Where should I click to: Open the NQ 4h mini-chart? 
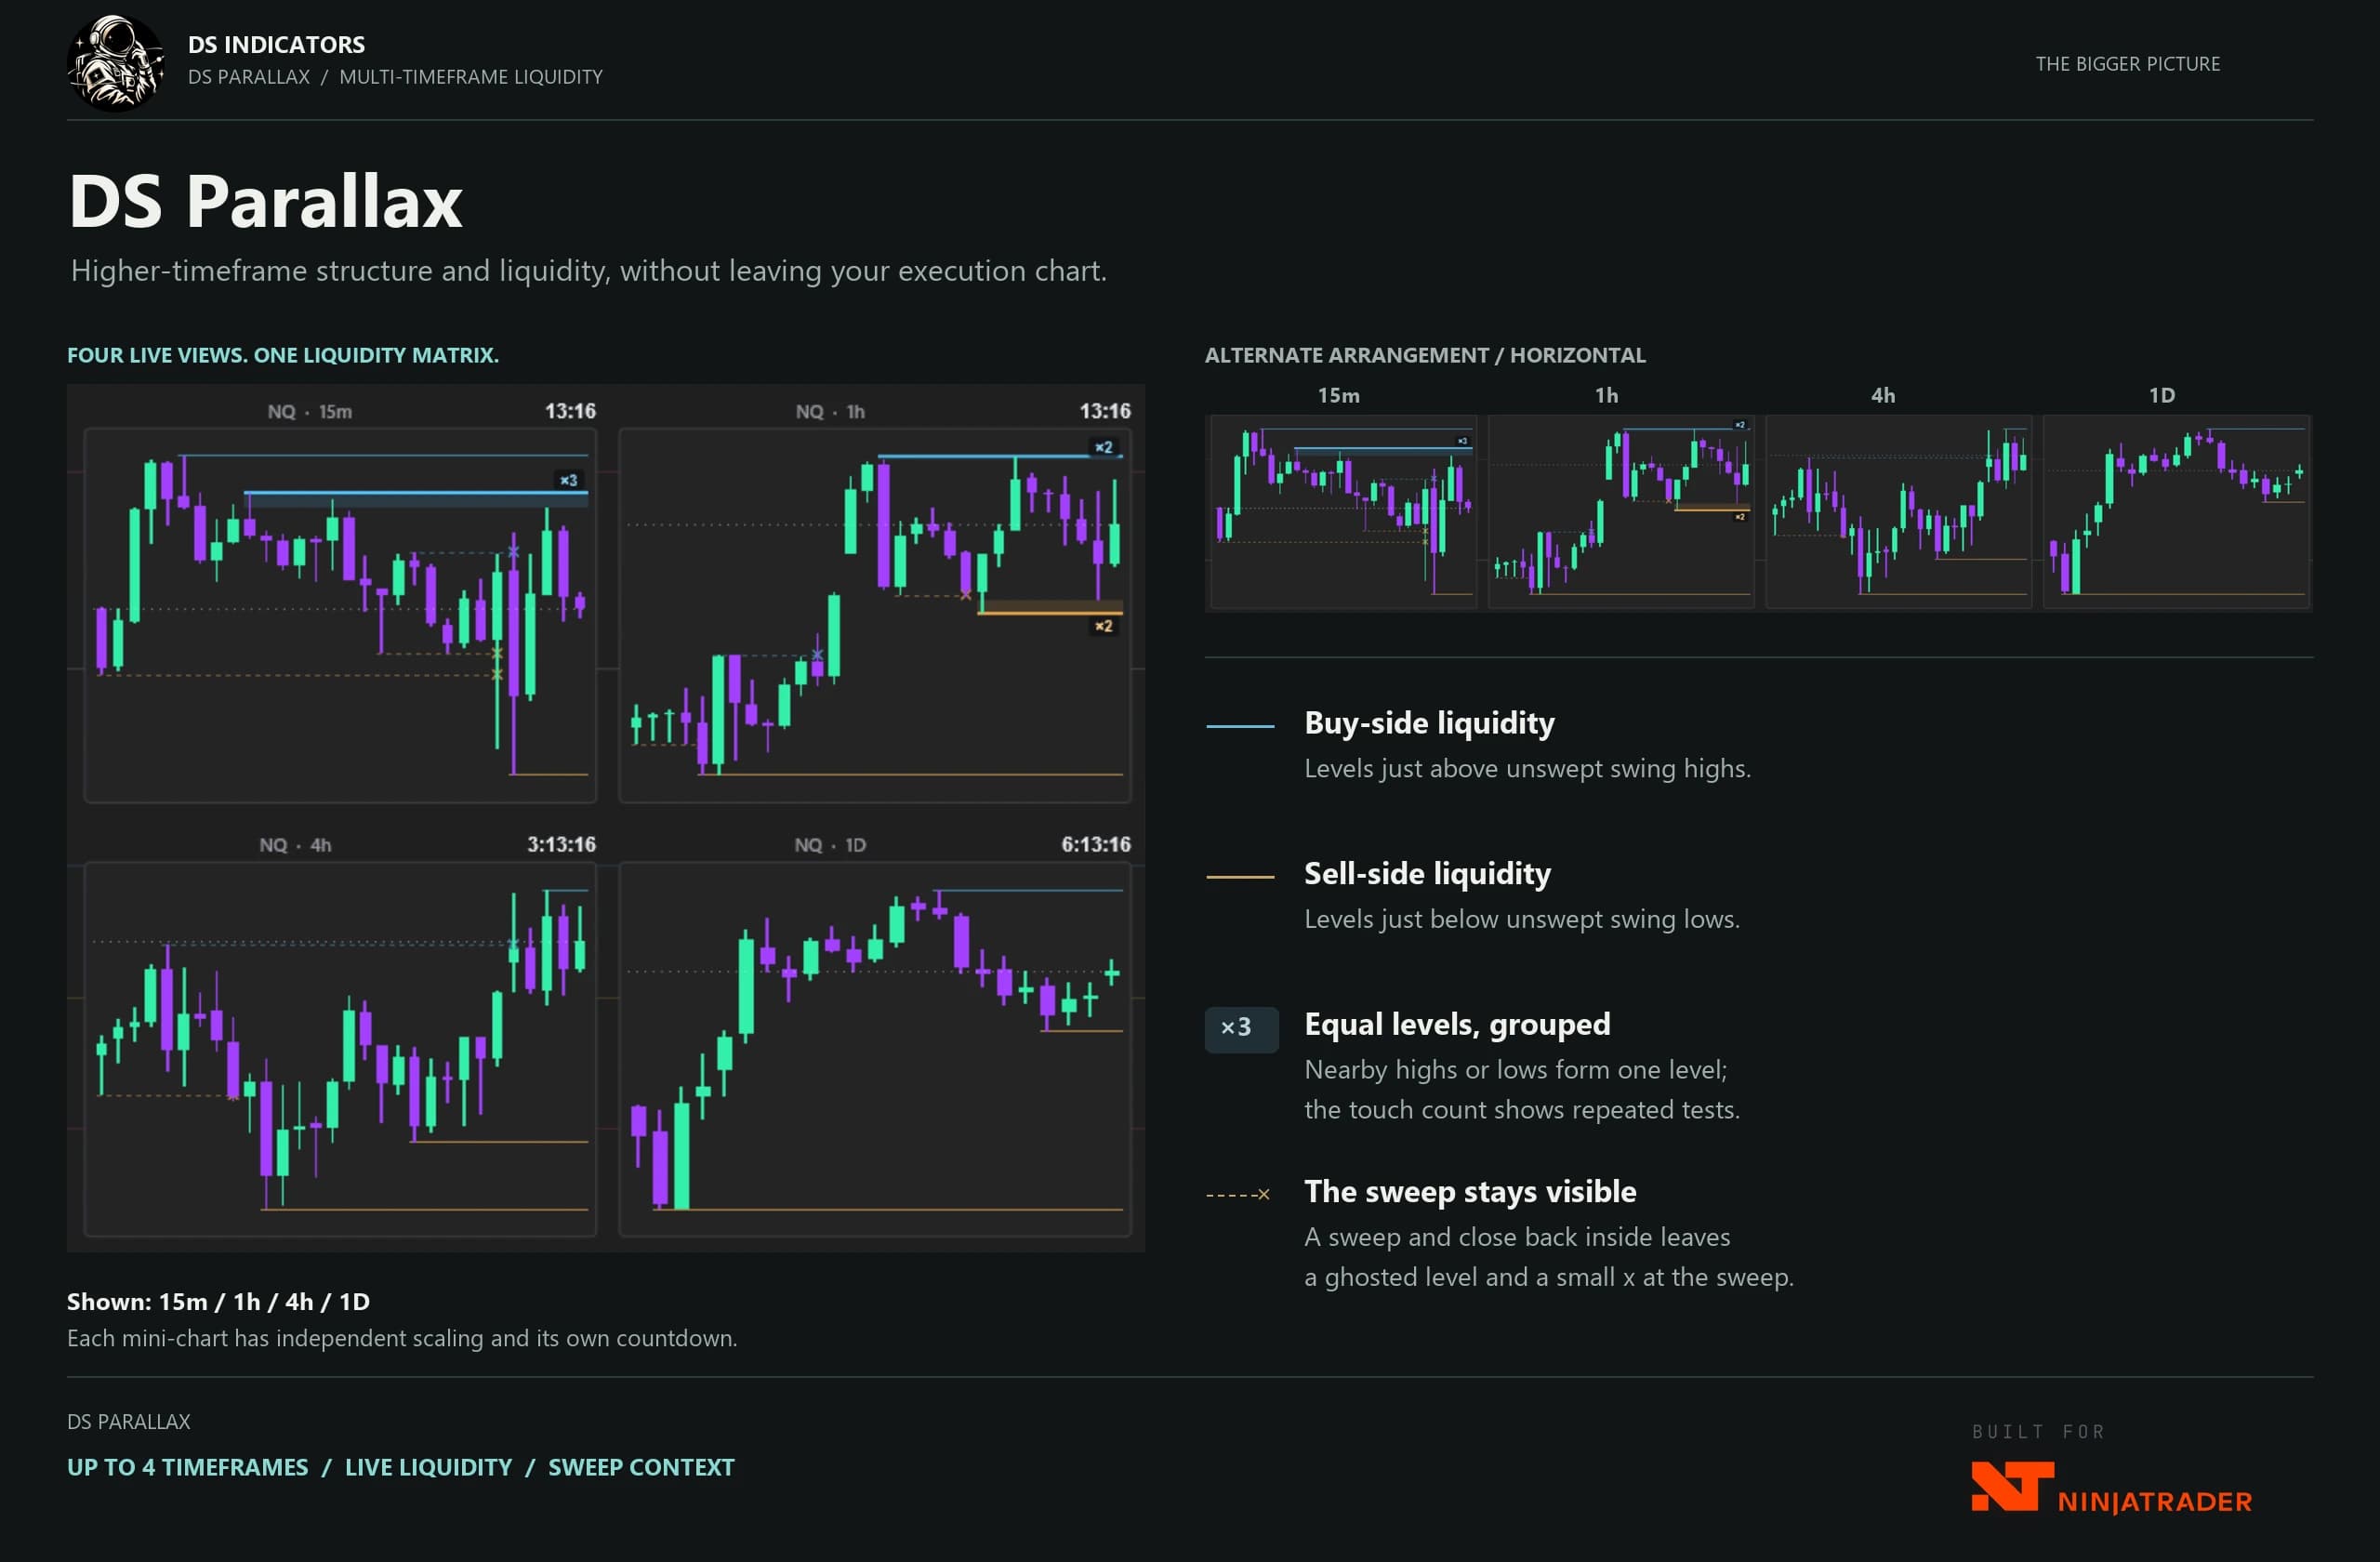click(340, 1049)
